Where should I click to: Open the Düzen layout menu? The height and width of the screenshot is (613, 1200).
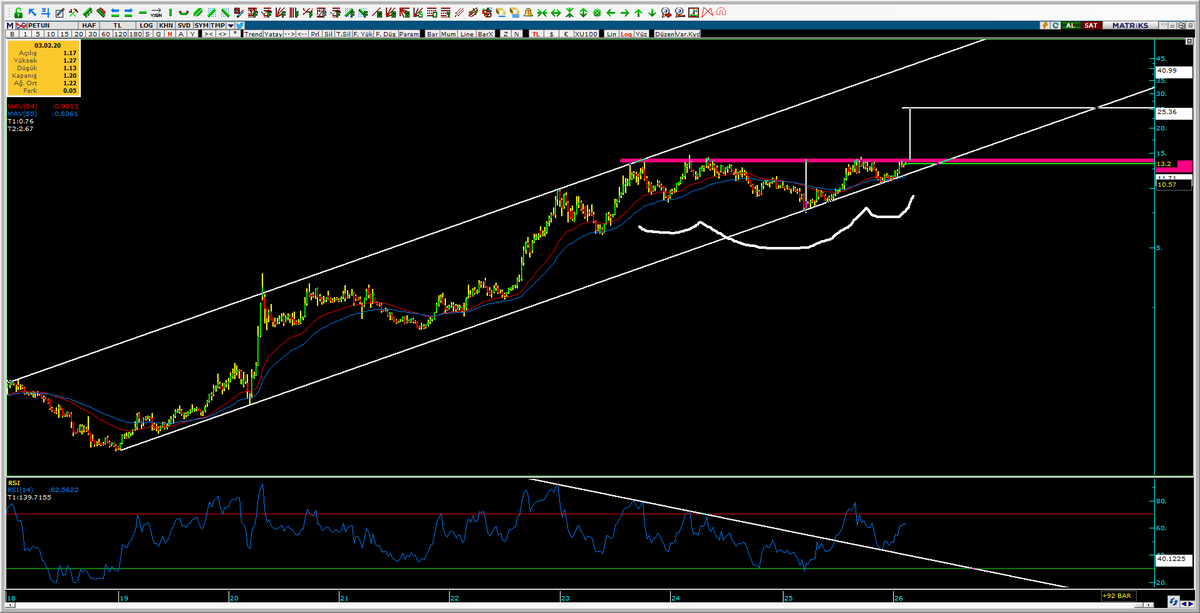[665, 33]
